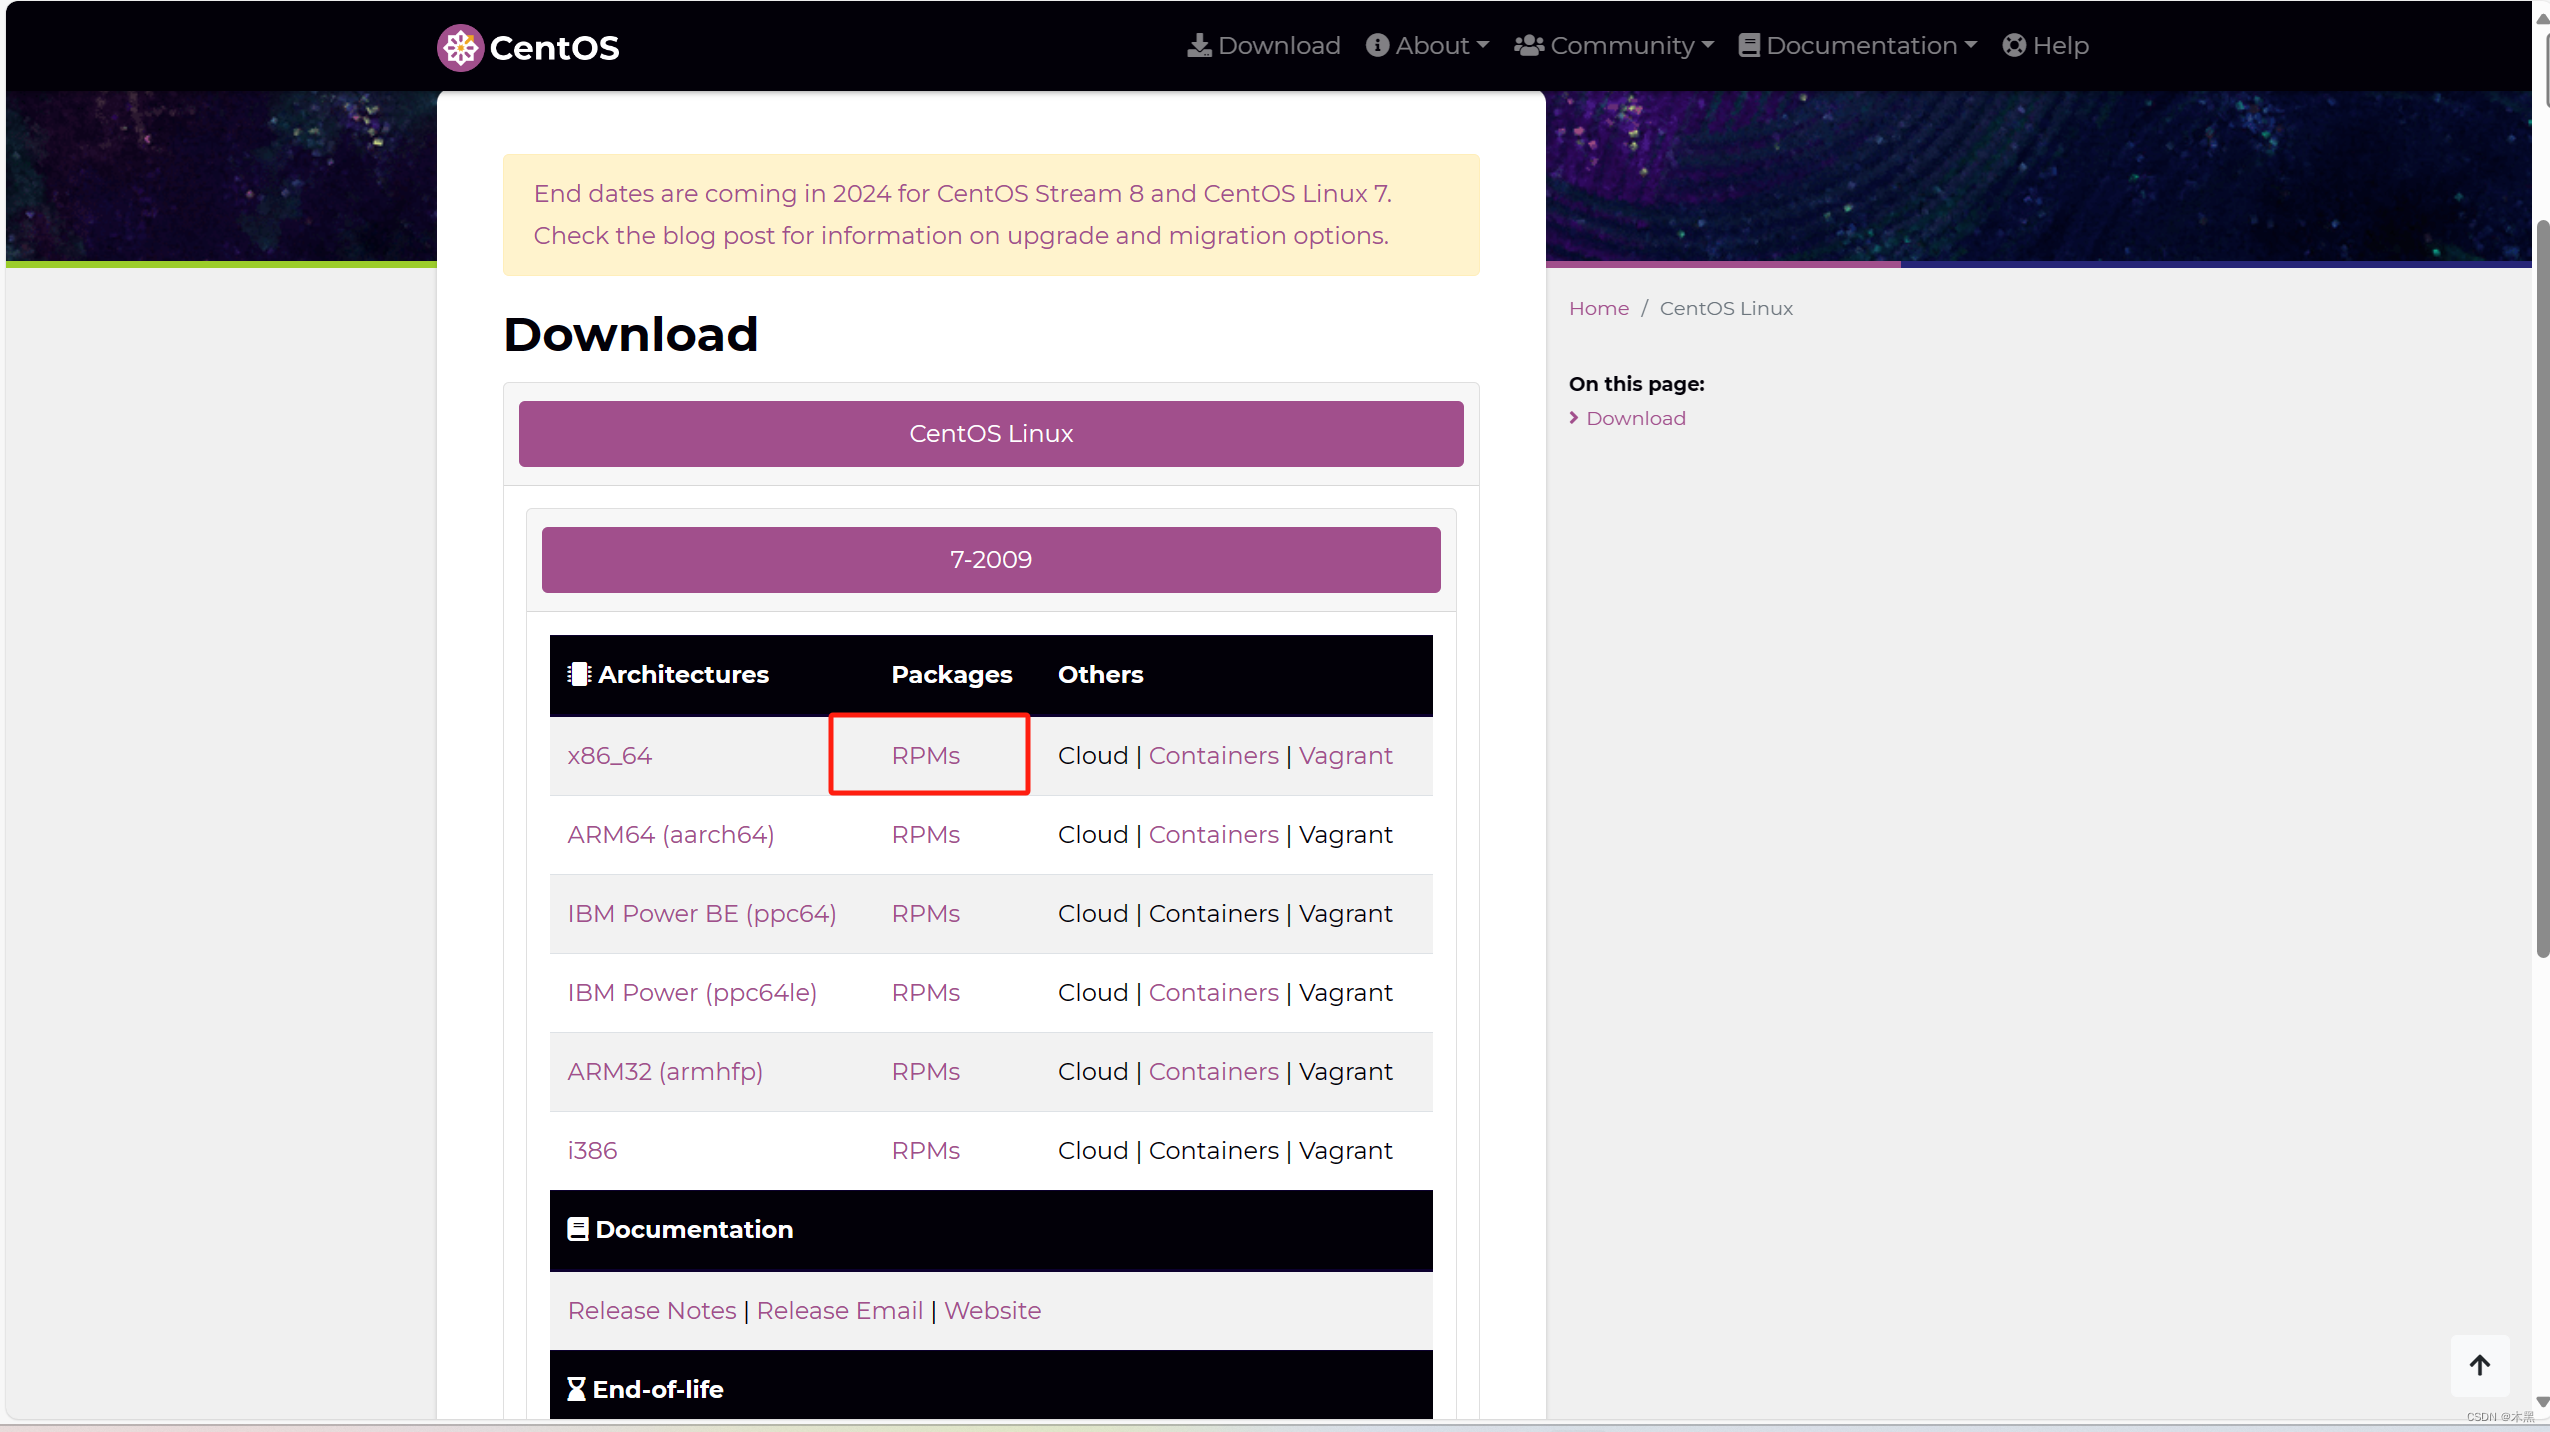Collapse the CentOS Linux purple bar
This screenshot has height=1432, width=2550.
coord(990,434)
